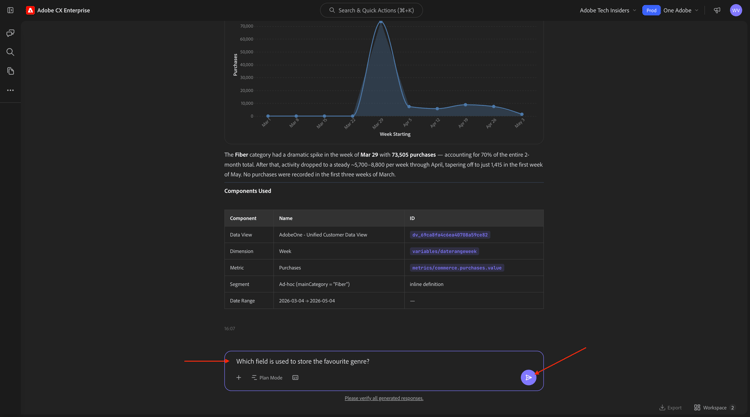This screenshot has height=417, width=750.
Task: Click the inline definition cell
Action: click(x=427, y=284)
